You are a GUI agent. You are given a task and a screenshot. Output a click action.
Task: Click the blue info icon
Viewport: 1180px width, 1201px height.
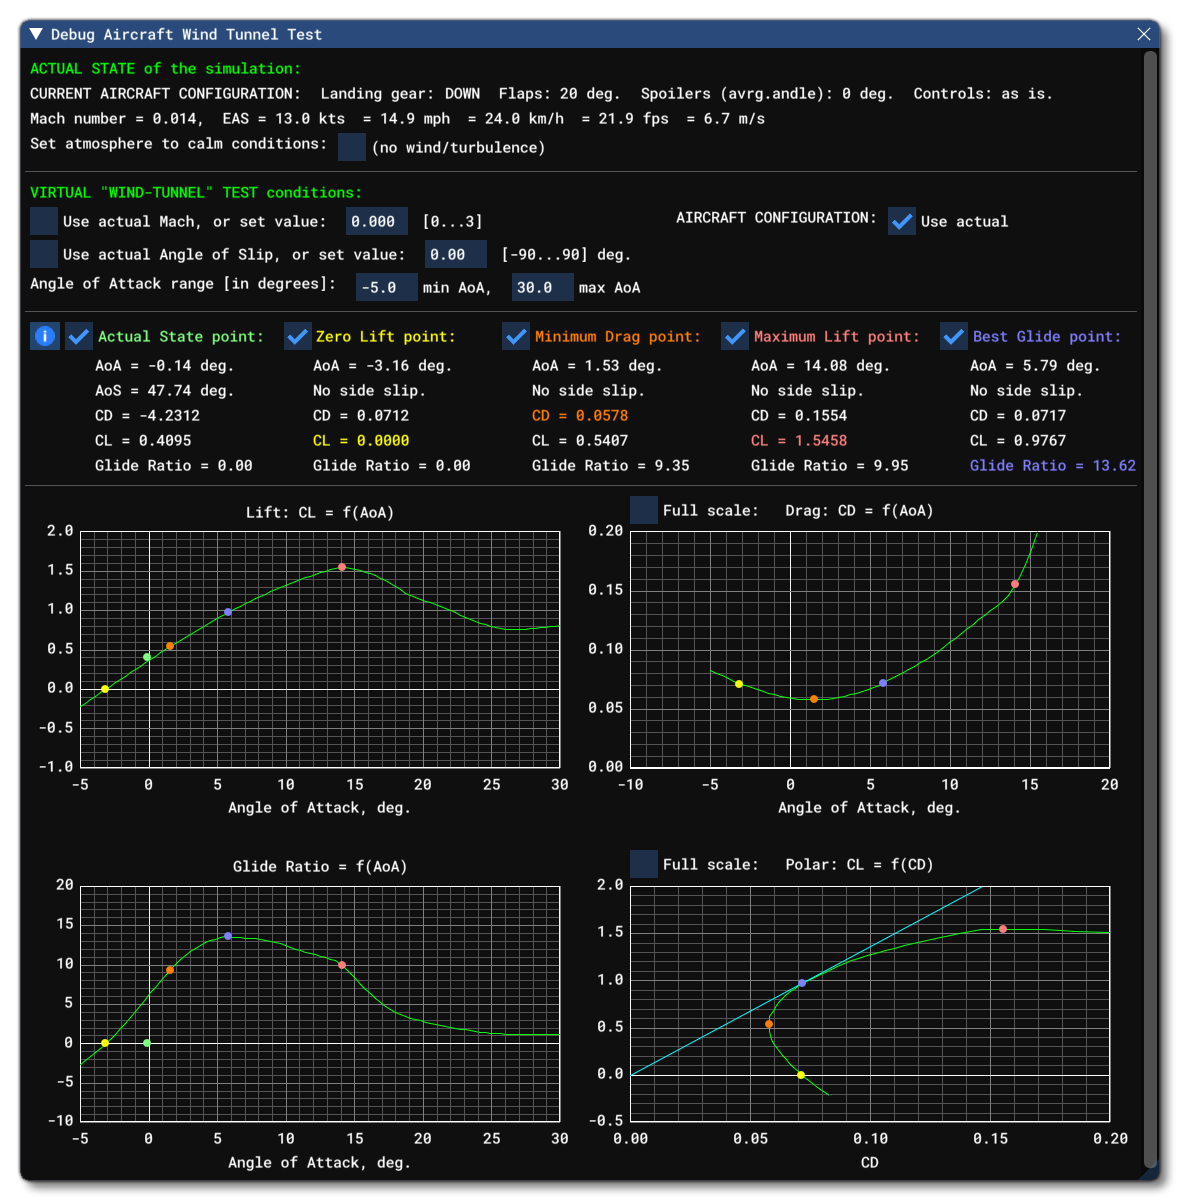pyautogui.click(x=45, y=337)
